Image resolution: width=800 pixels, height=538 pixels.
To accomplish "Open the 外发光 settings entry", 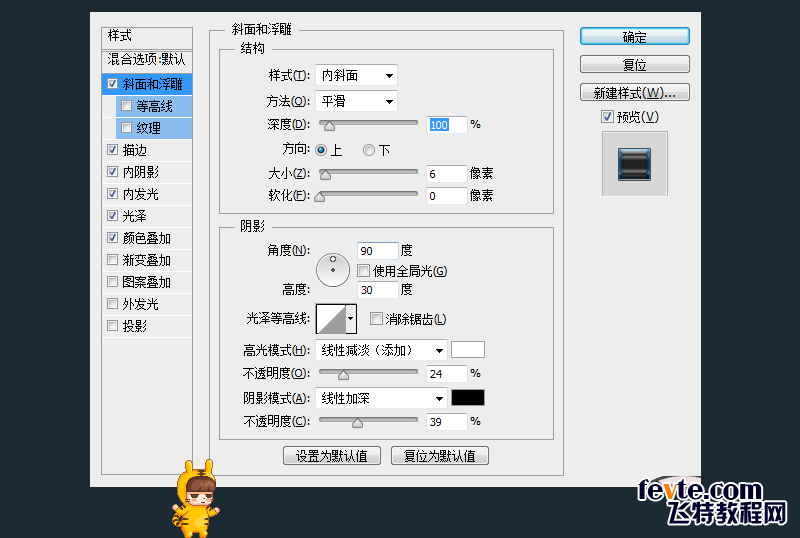I will tap(147, 304).
